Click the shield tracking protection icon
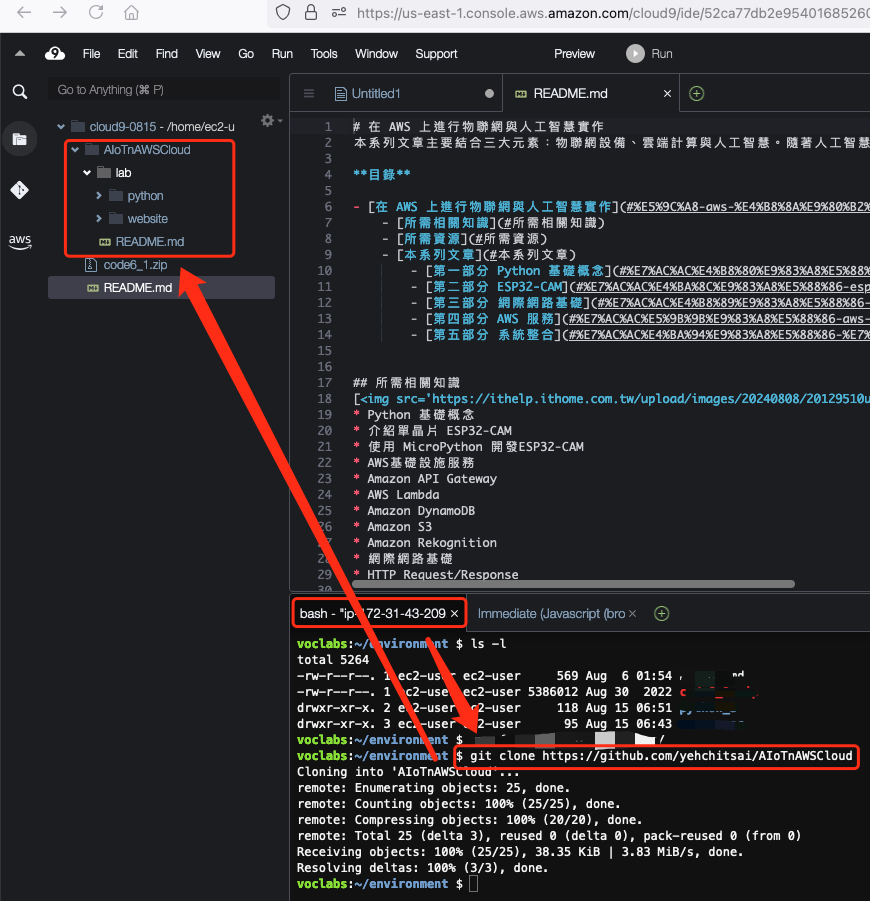This screenshot has width=870, height=901. [283, 12]
